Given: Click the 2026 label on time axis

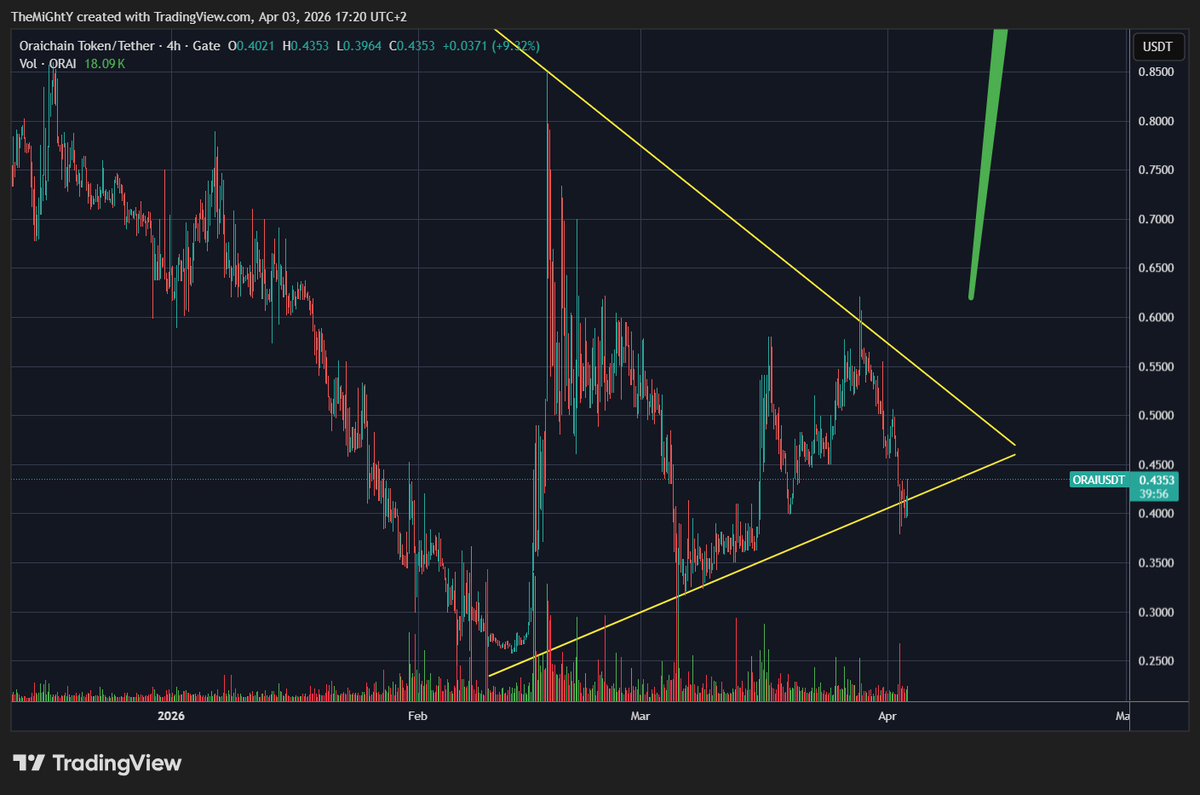Looking at the screenshot, I should coord(173,716).
